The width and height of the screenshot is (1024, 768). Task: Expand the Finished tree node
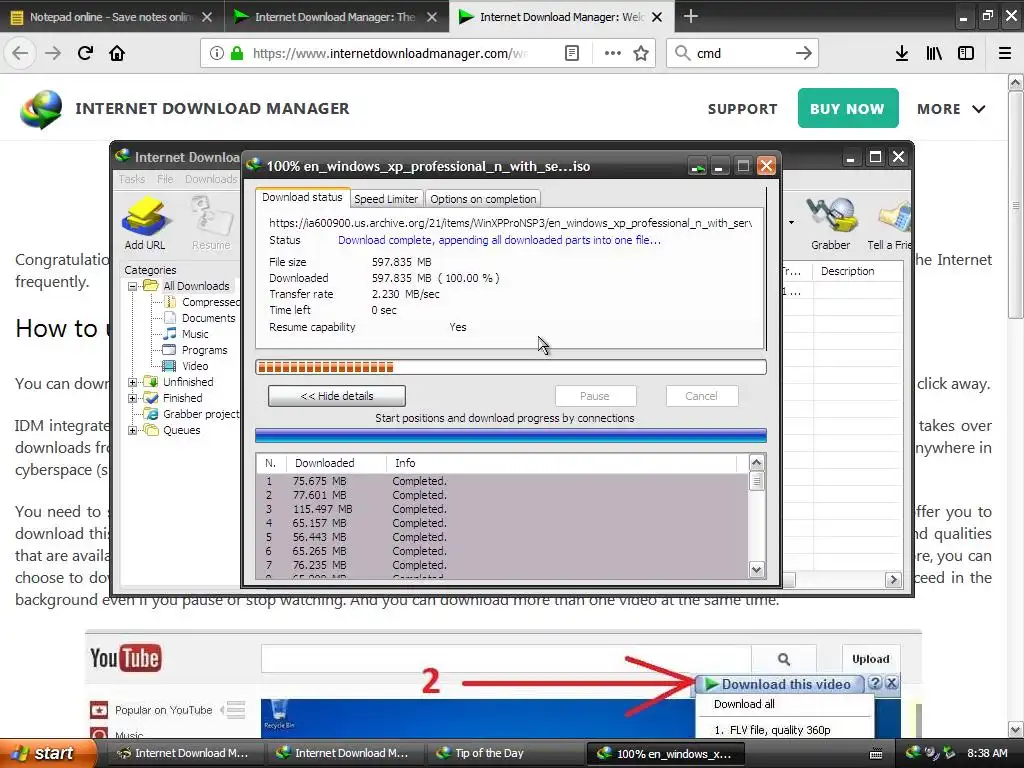click(x=133, y=398)
